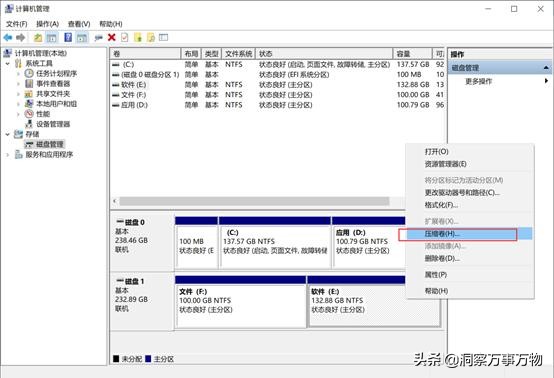Expand the 性能 tree node arrow

[x=18, y=114]
